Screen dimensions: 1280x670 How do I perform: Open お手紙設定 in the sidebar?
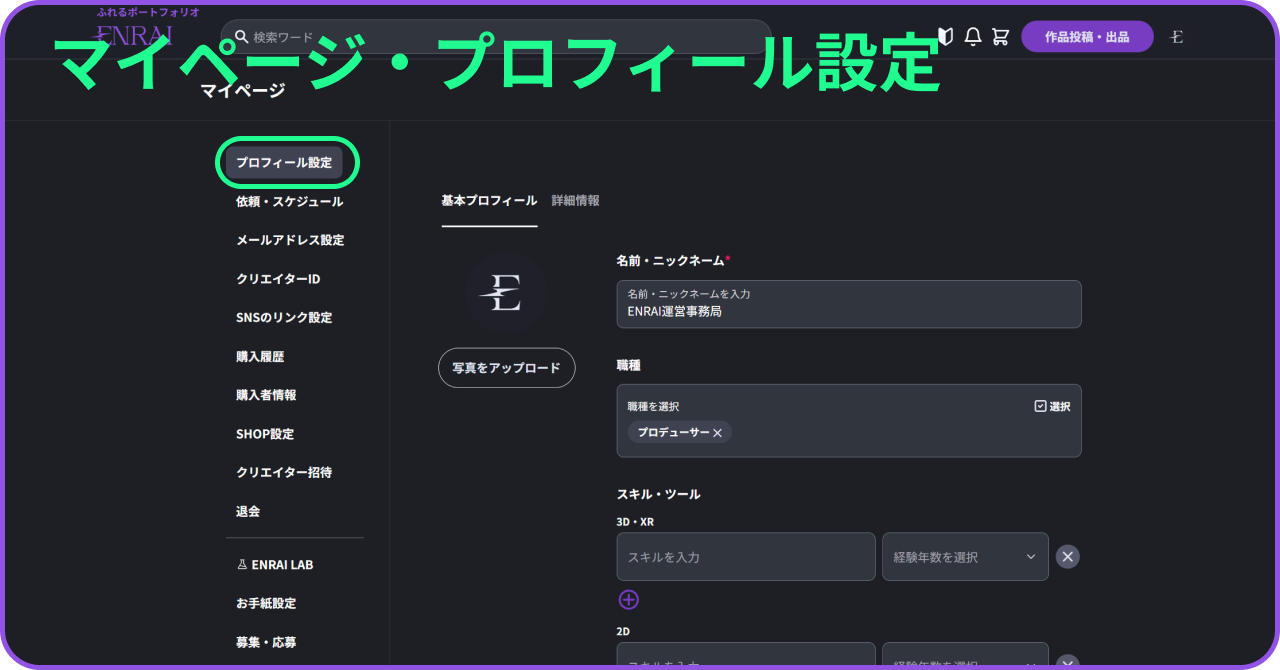(266, 604)
